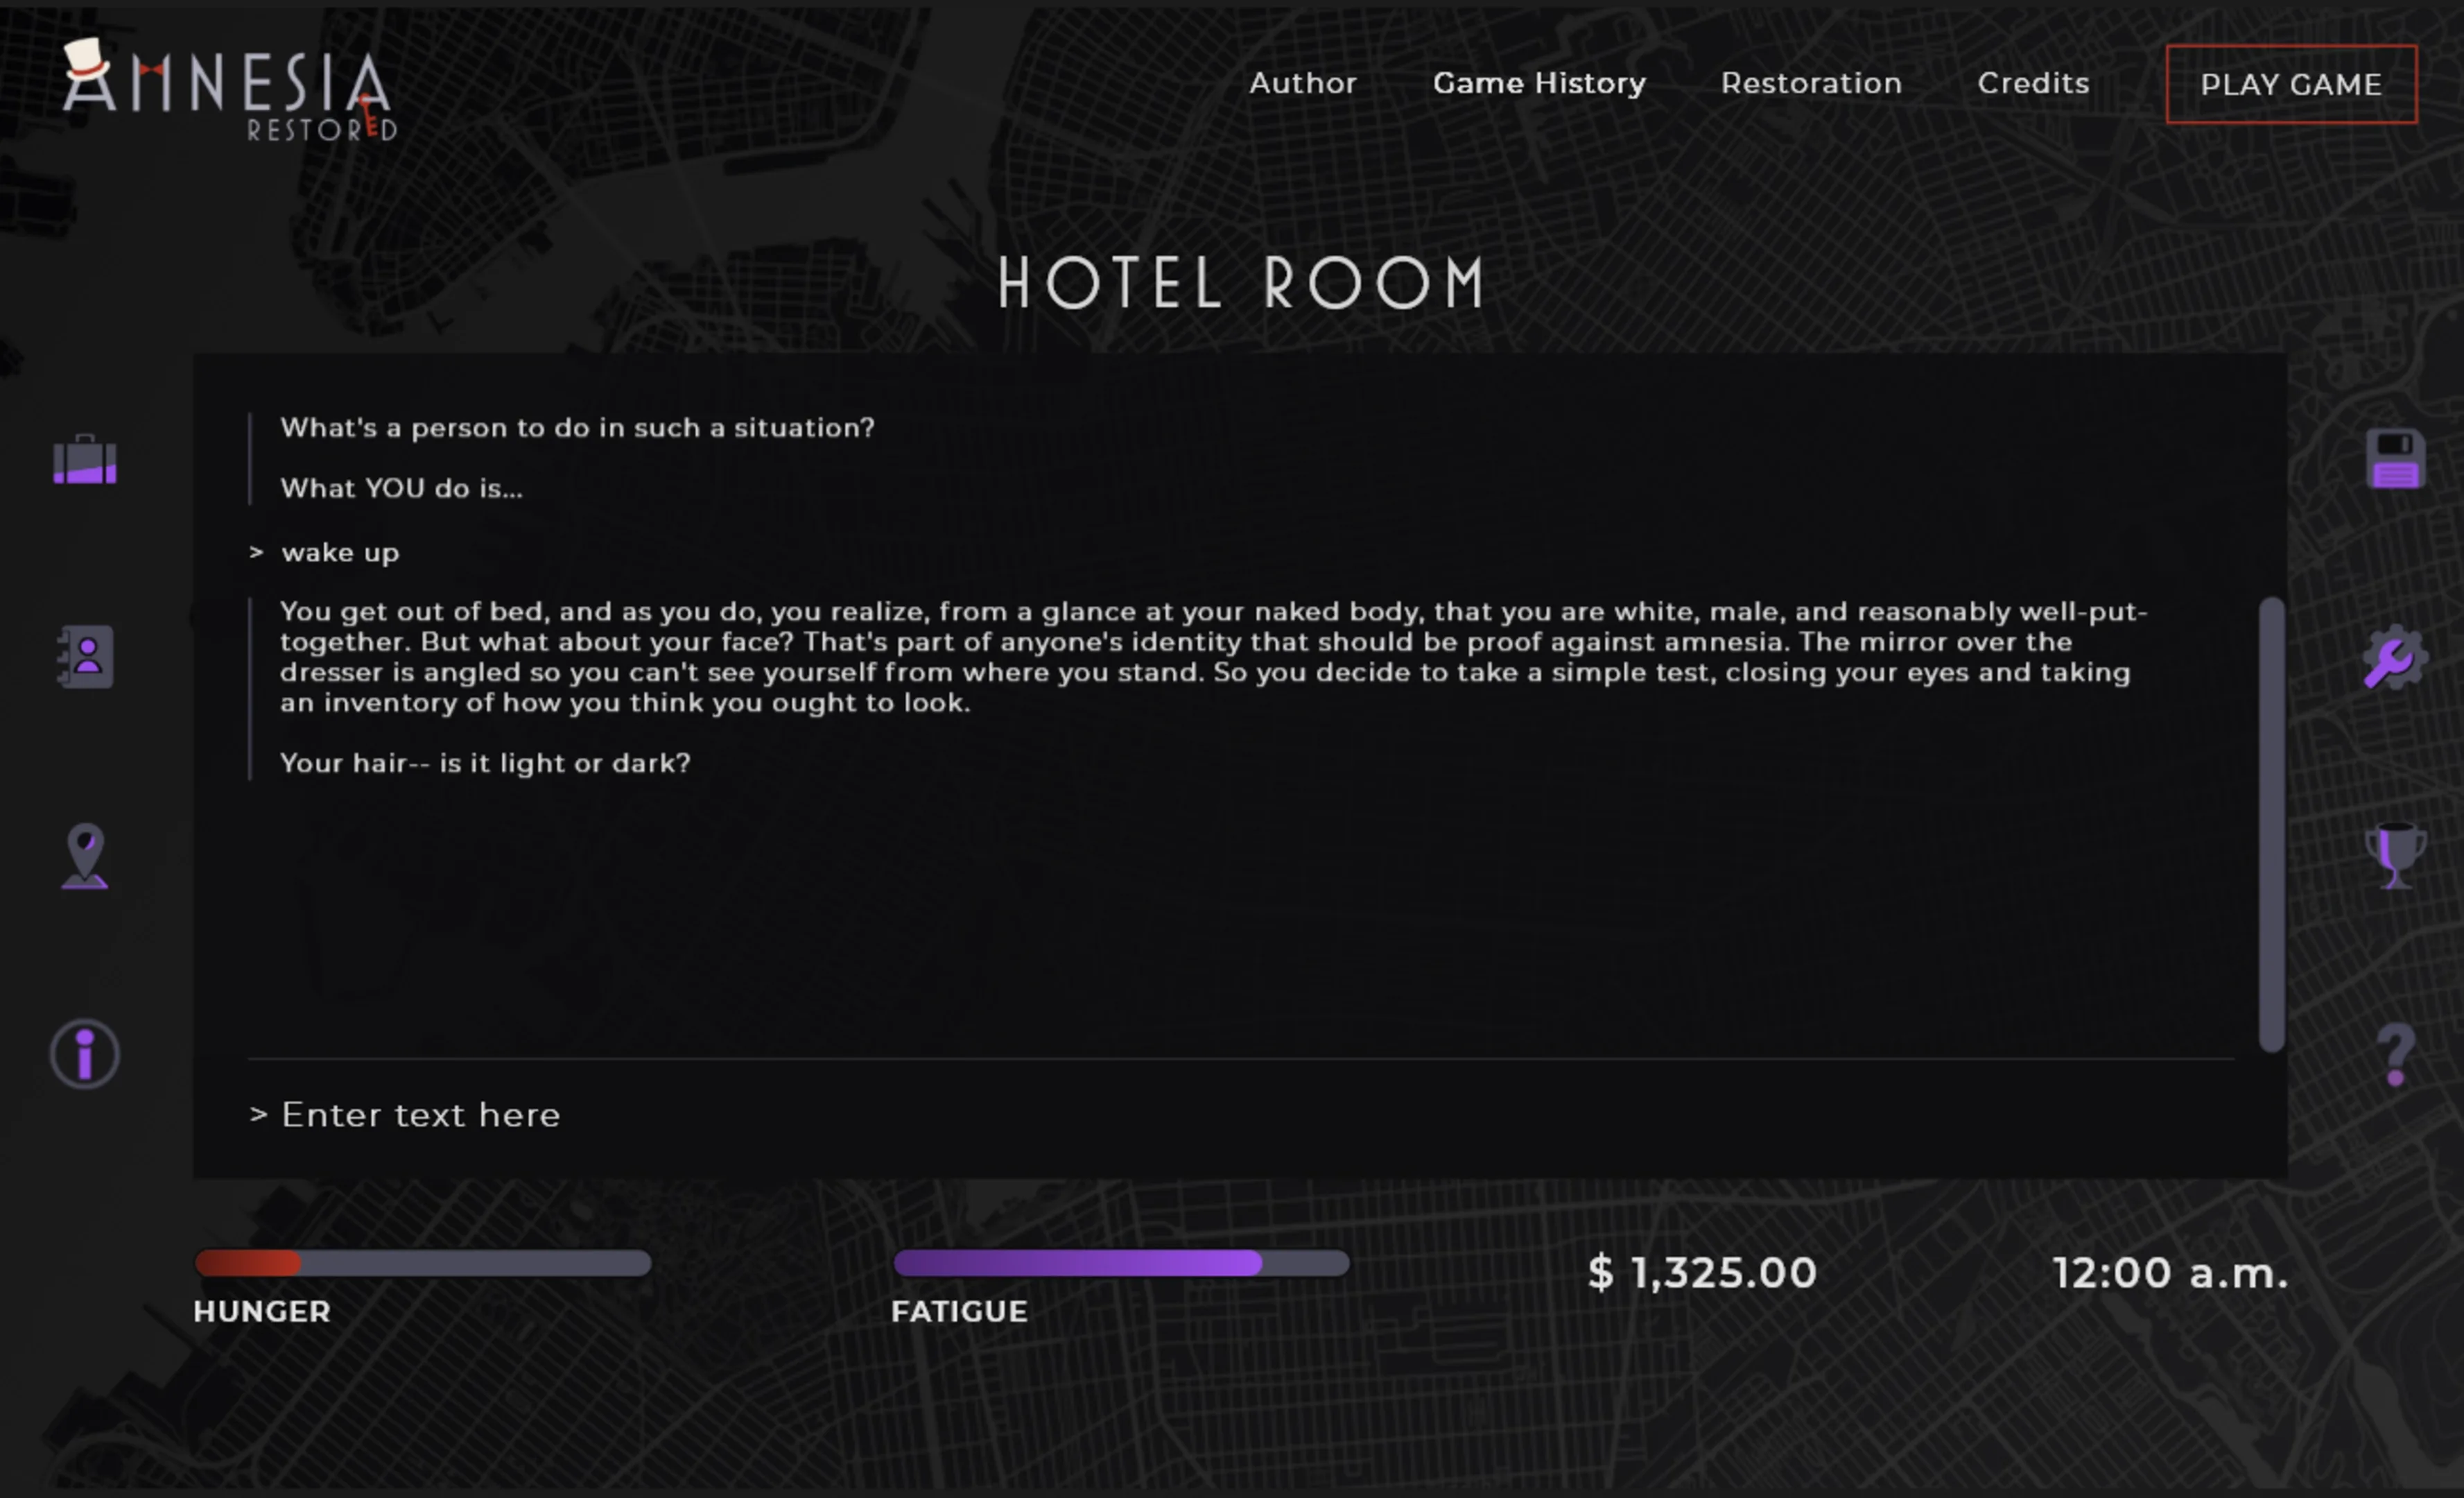Open the briefcase inventory icon
The width and height of the screenshot is (2464, 1498).
pos(85,460)
